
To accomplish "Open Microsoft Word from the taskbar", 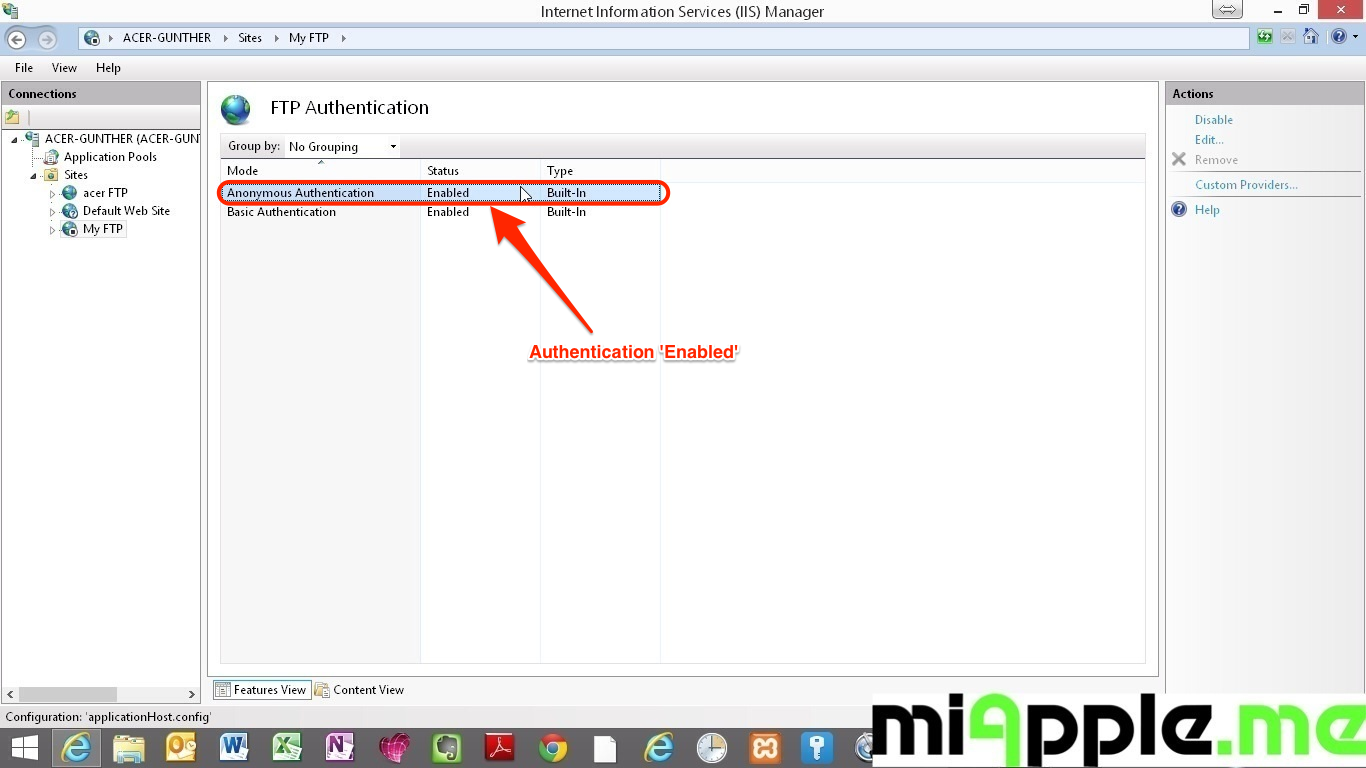I will click(233, 747).
